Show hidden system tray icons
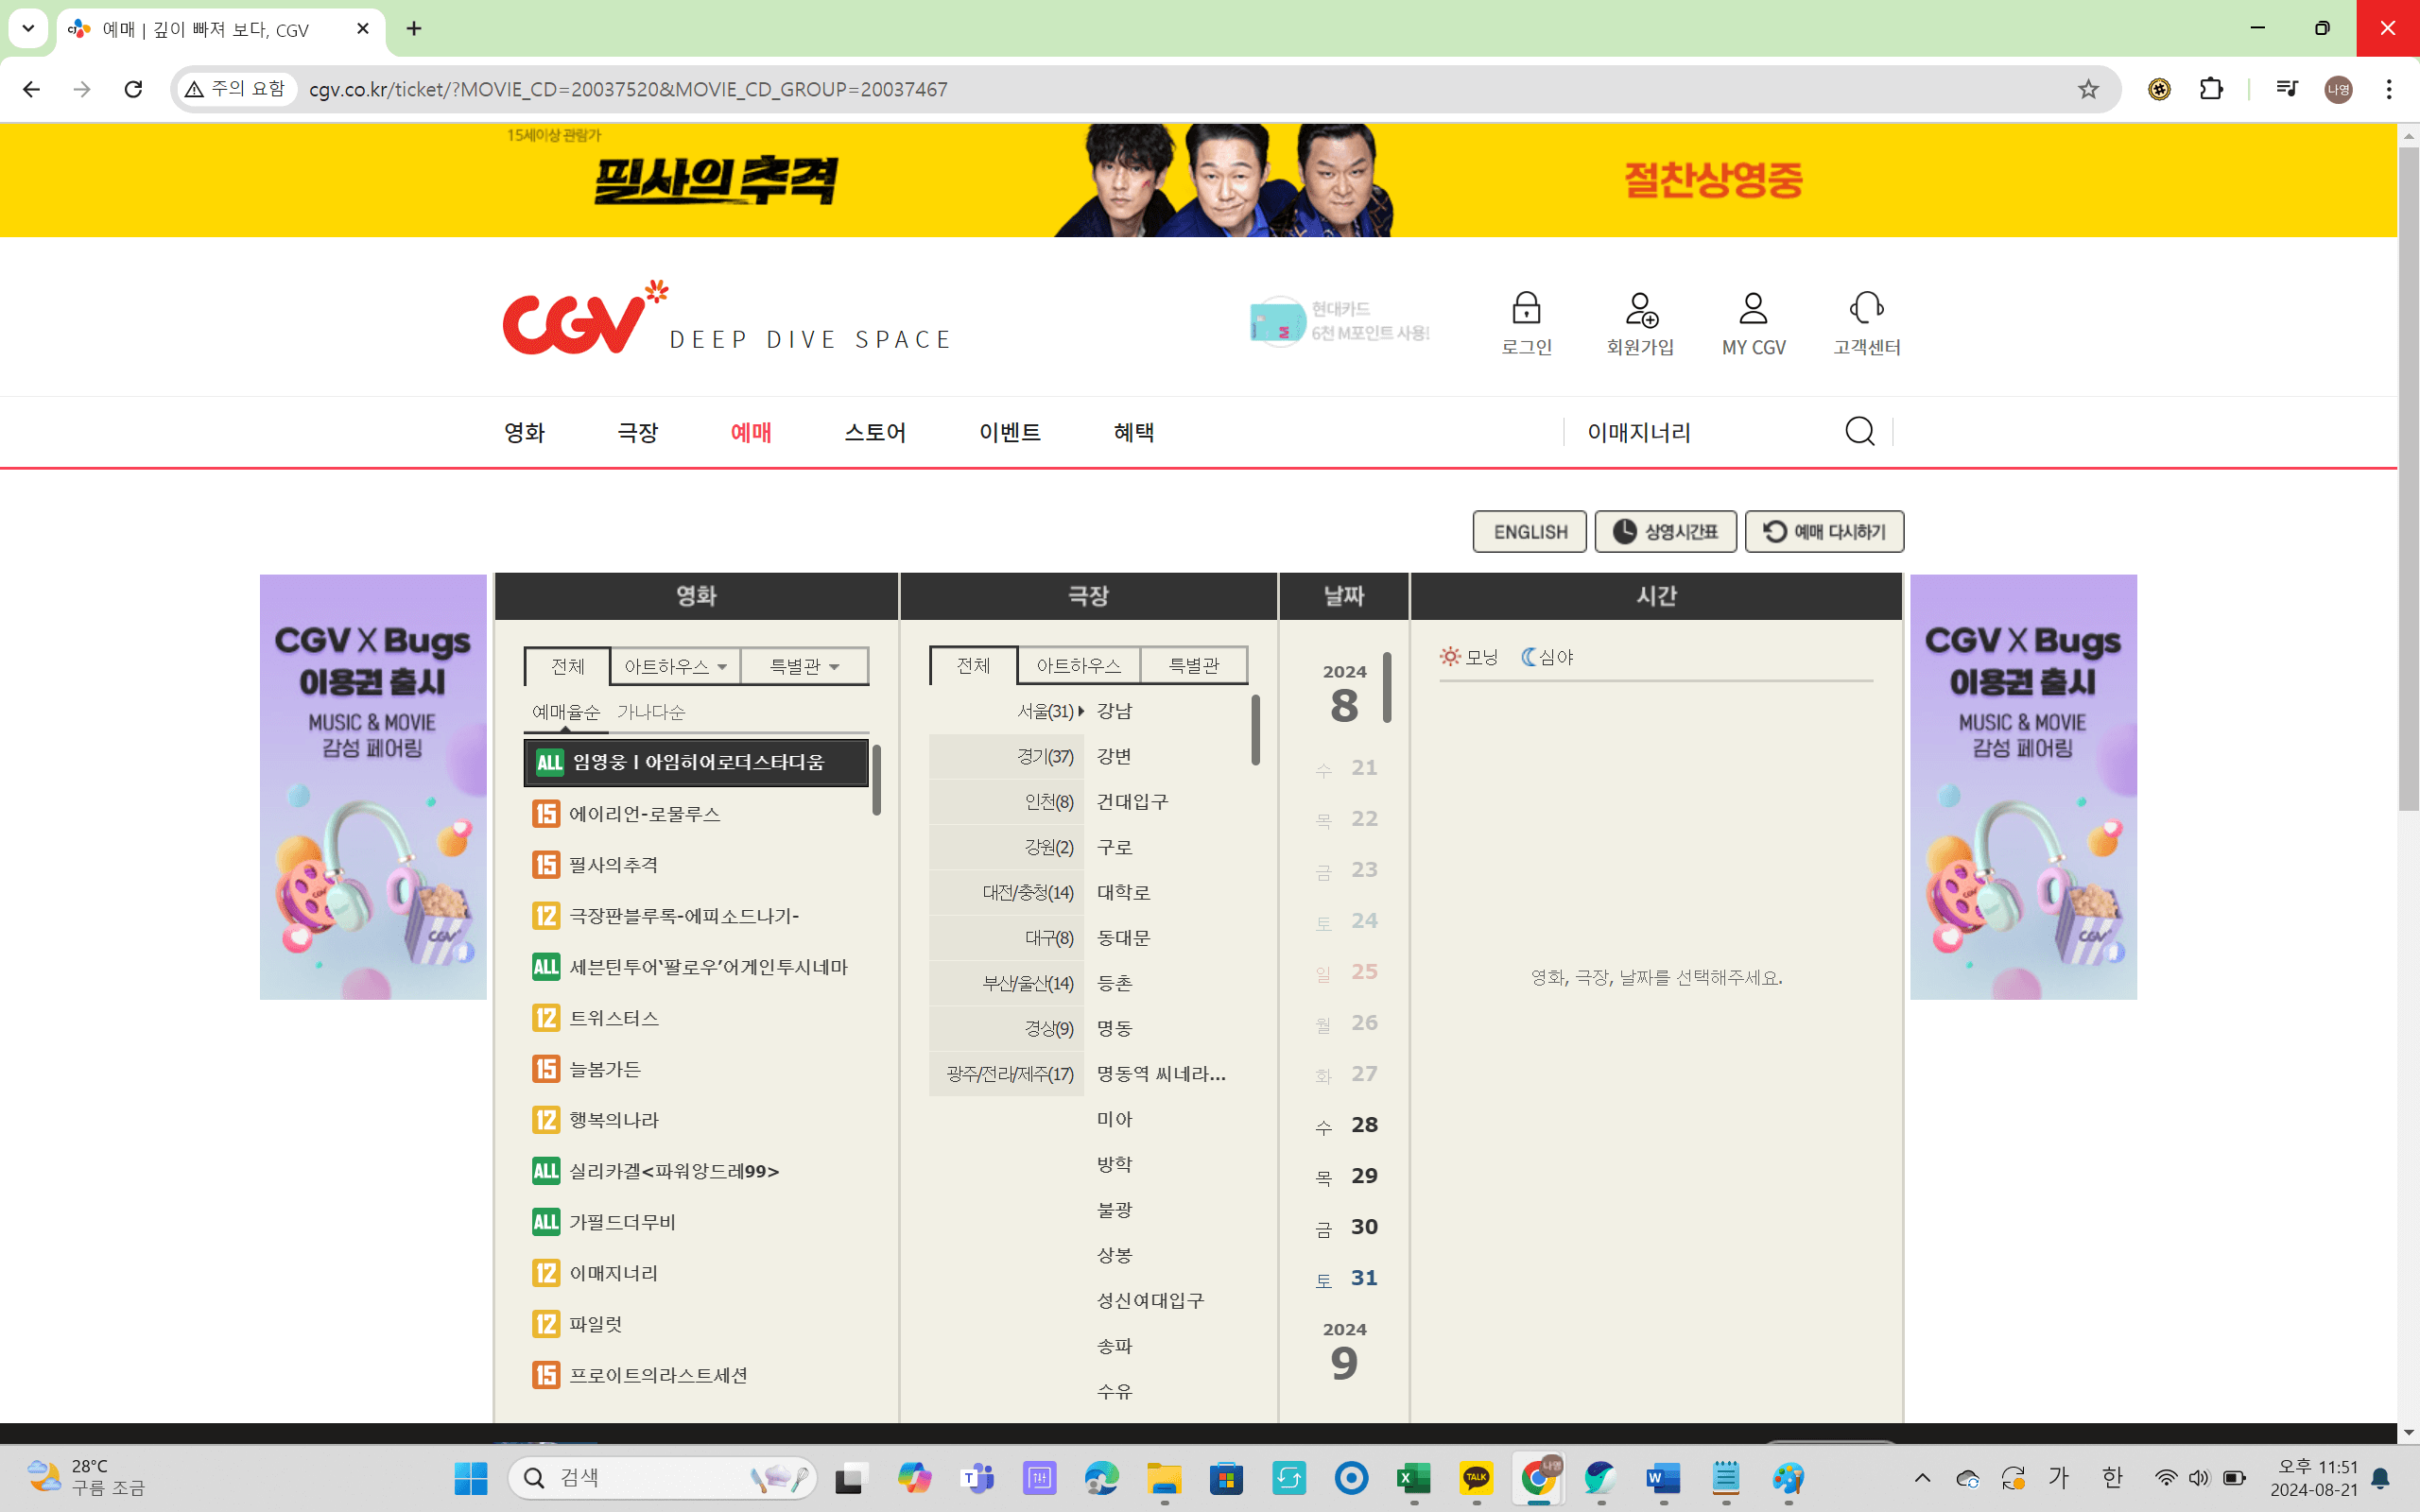 click(1922, 1478)
